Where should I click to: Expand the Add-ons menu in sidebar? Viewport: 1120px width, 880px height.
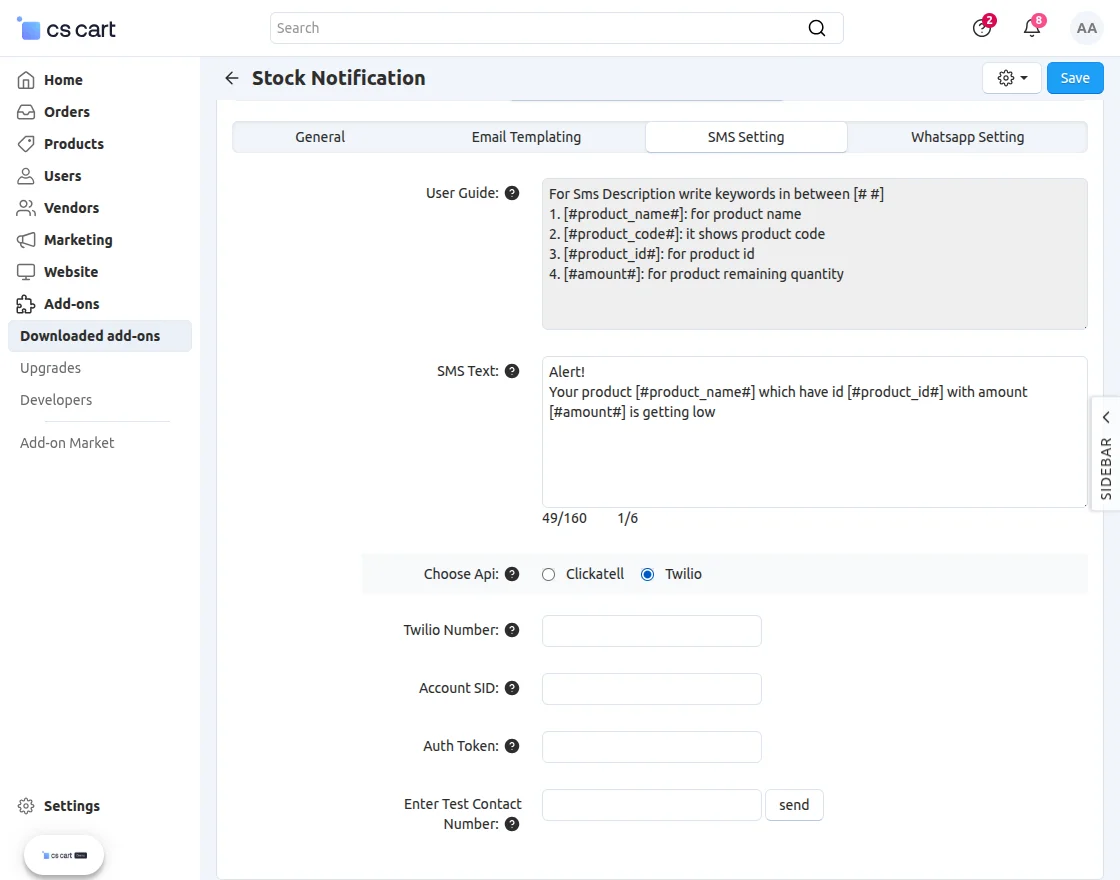pos(71,304)
